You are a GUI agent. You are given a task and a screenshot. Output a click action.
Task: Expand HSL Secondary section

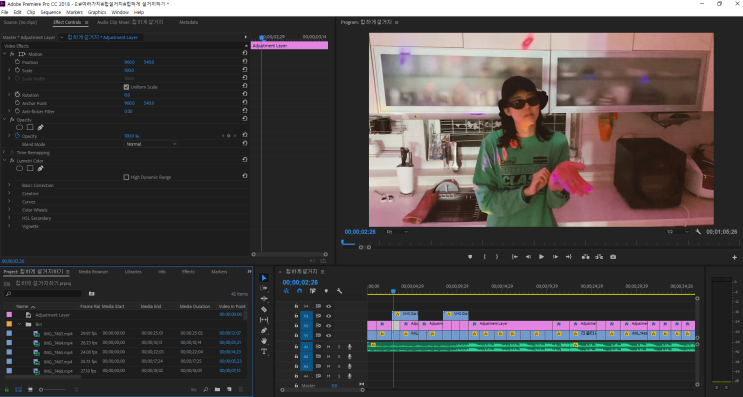coord(9,218)
